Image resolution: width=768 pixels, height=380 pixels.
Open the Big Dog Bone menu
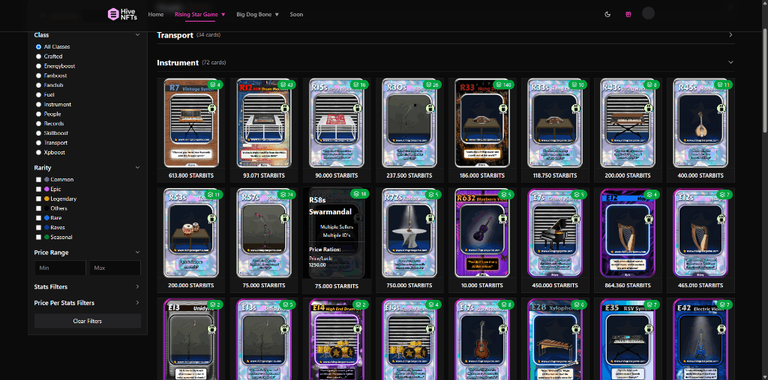[258, 14]
